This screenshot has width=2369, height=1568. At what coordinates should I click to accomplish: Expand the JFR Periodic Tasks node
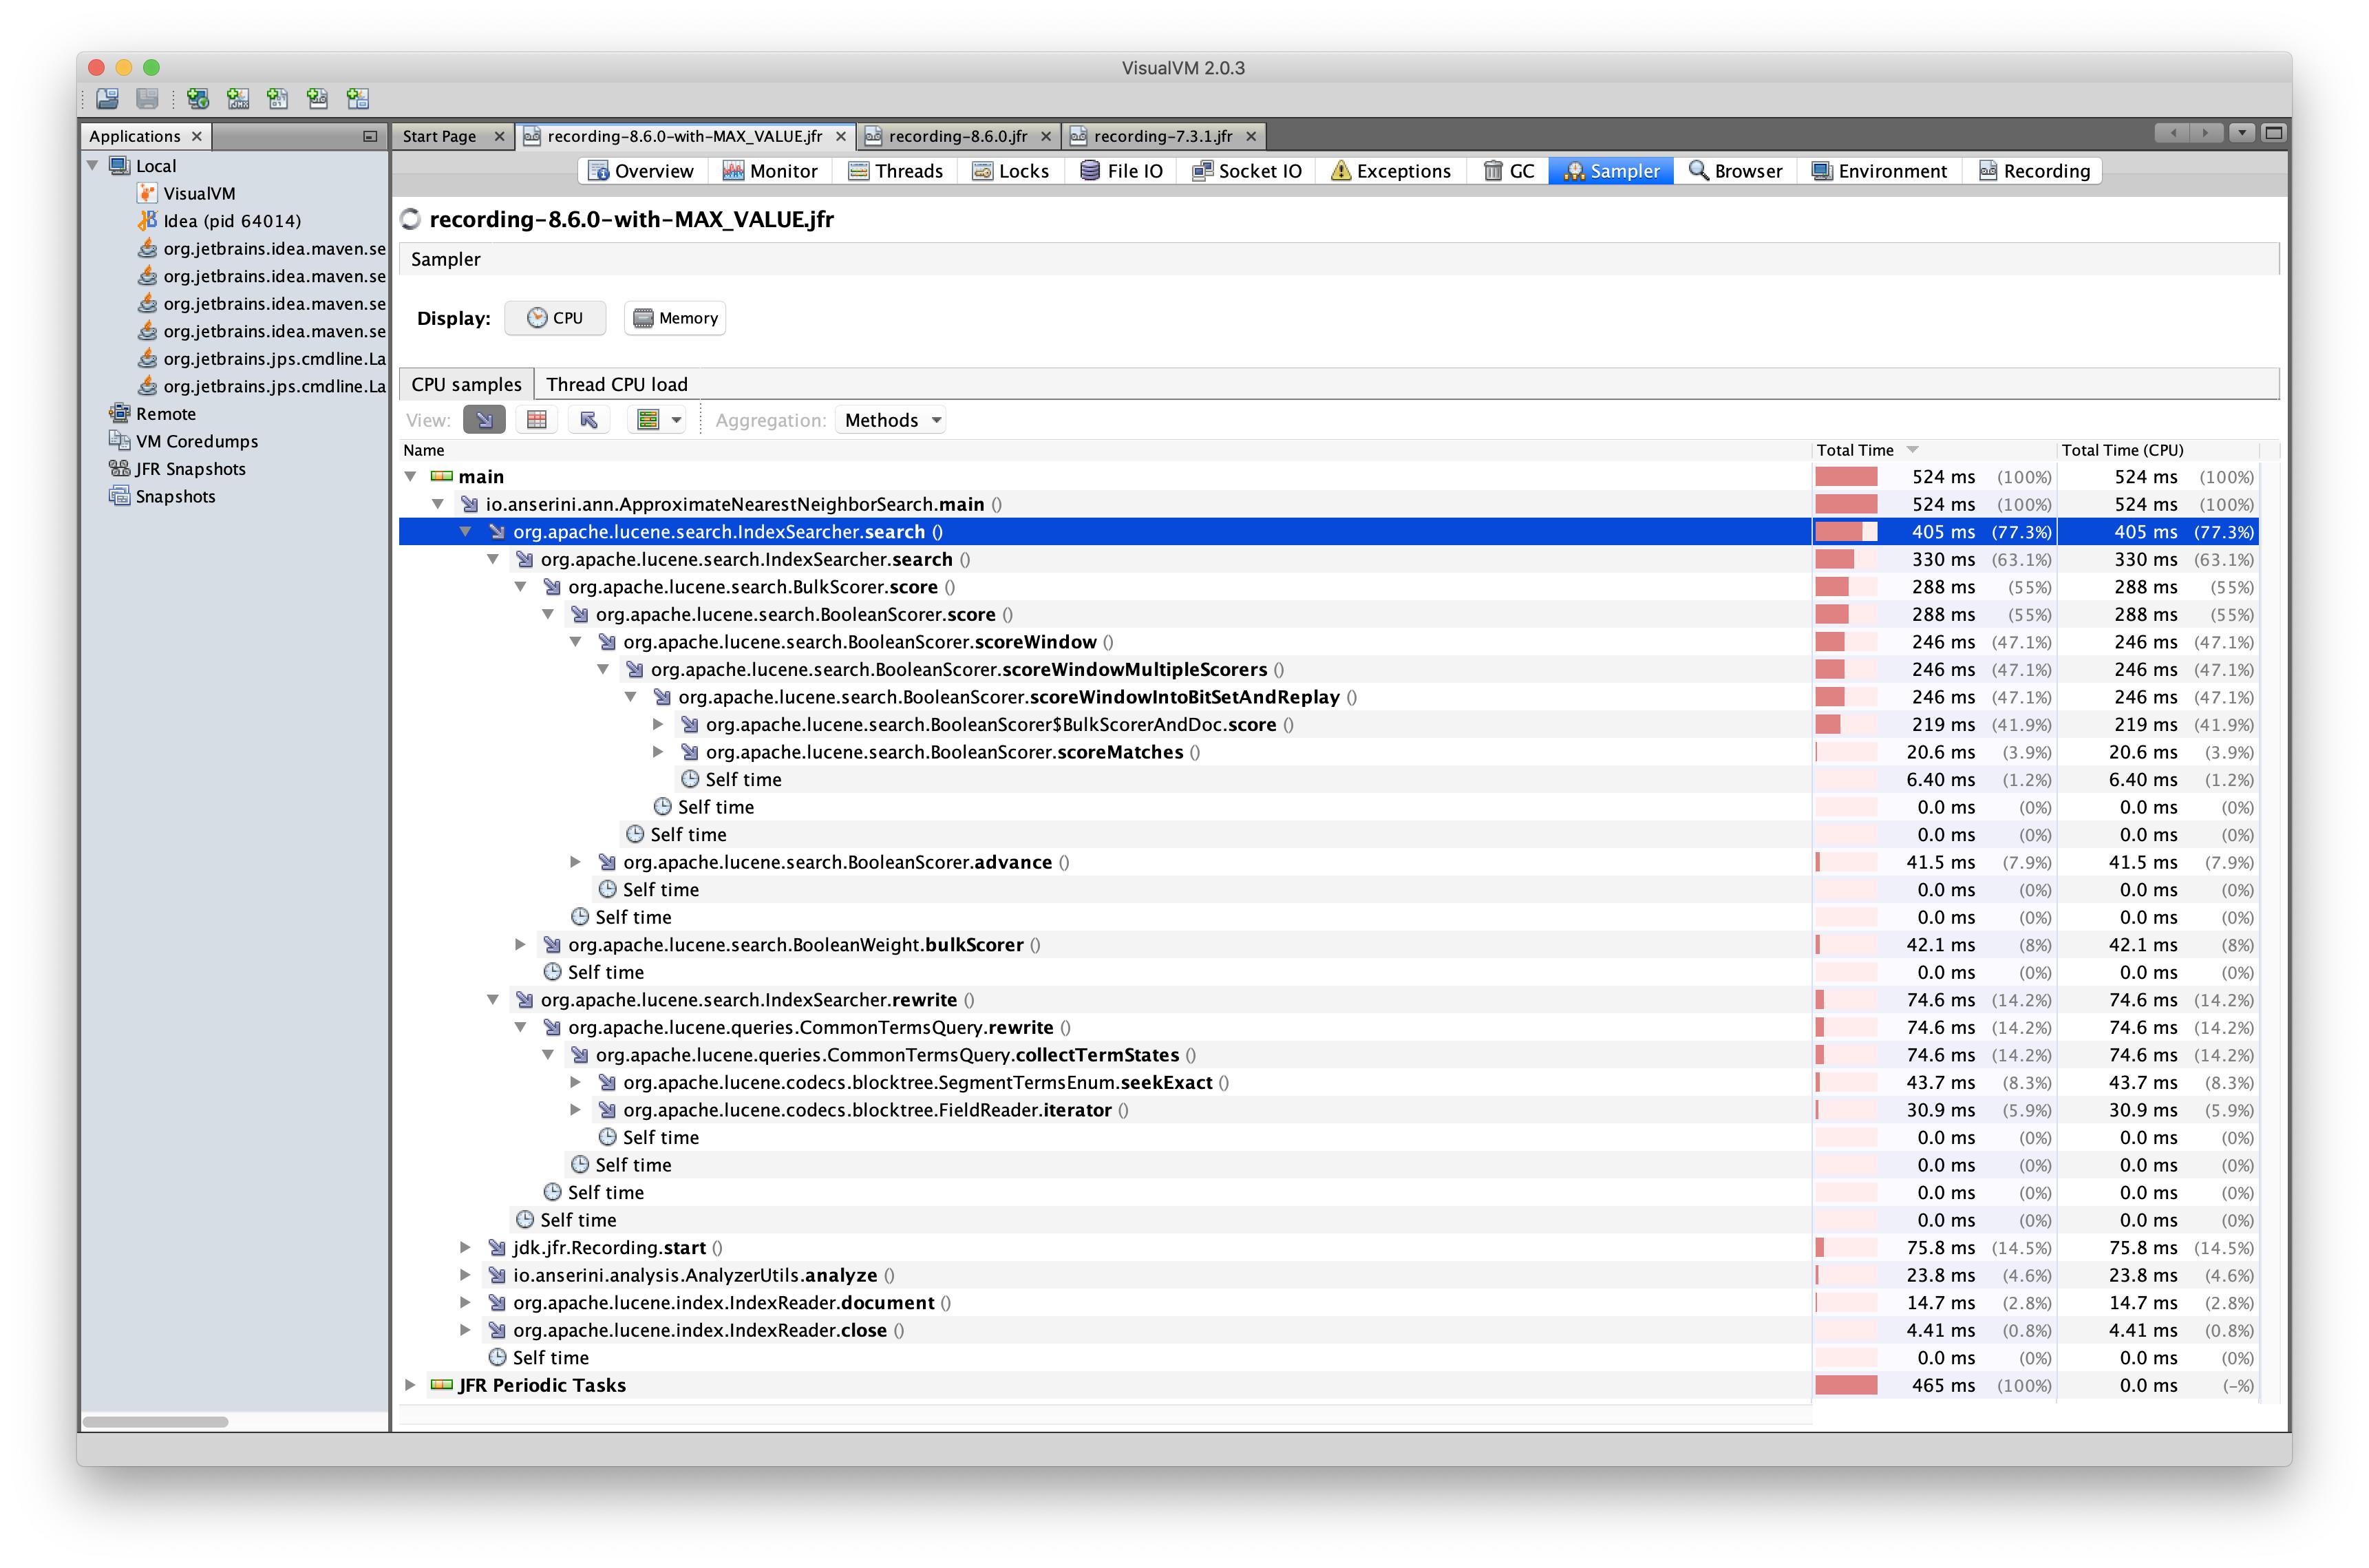click(x=410, y=1385)
